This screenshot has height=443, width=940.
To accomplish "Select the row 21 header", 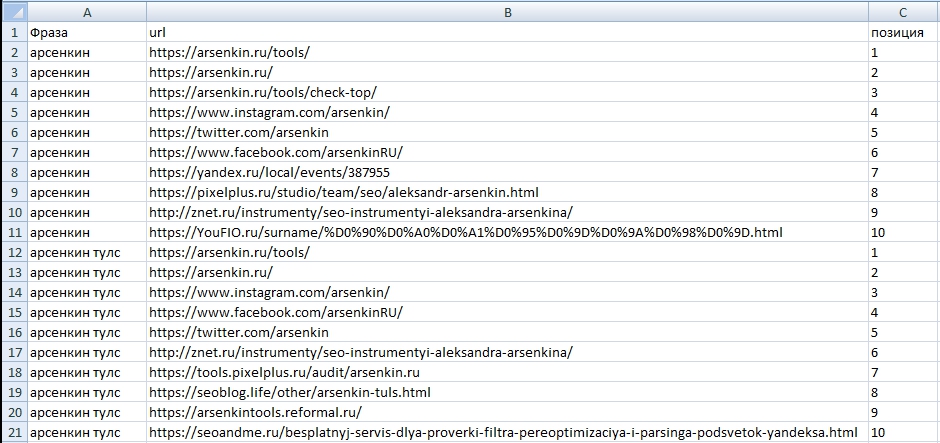I will point(12,432).
